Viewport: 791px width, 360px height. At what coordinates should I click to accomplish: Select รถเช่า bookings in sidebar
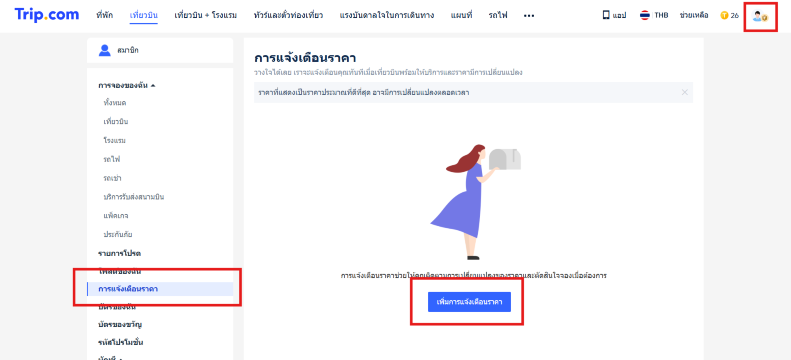tap(112, 178)
